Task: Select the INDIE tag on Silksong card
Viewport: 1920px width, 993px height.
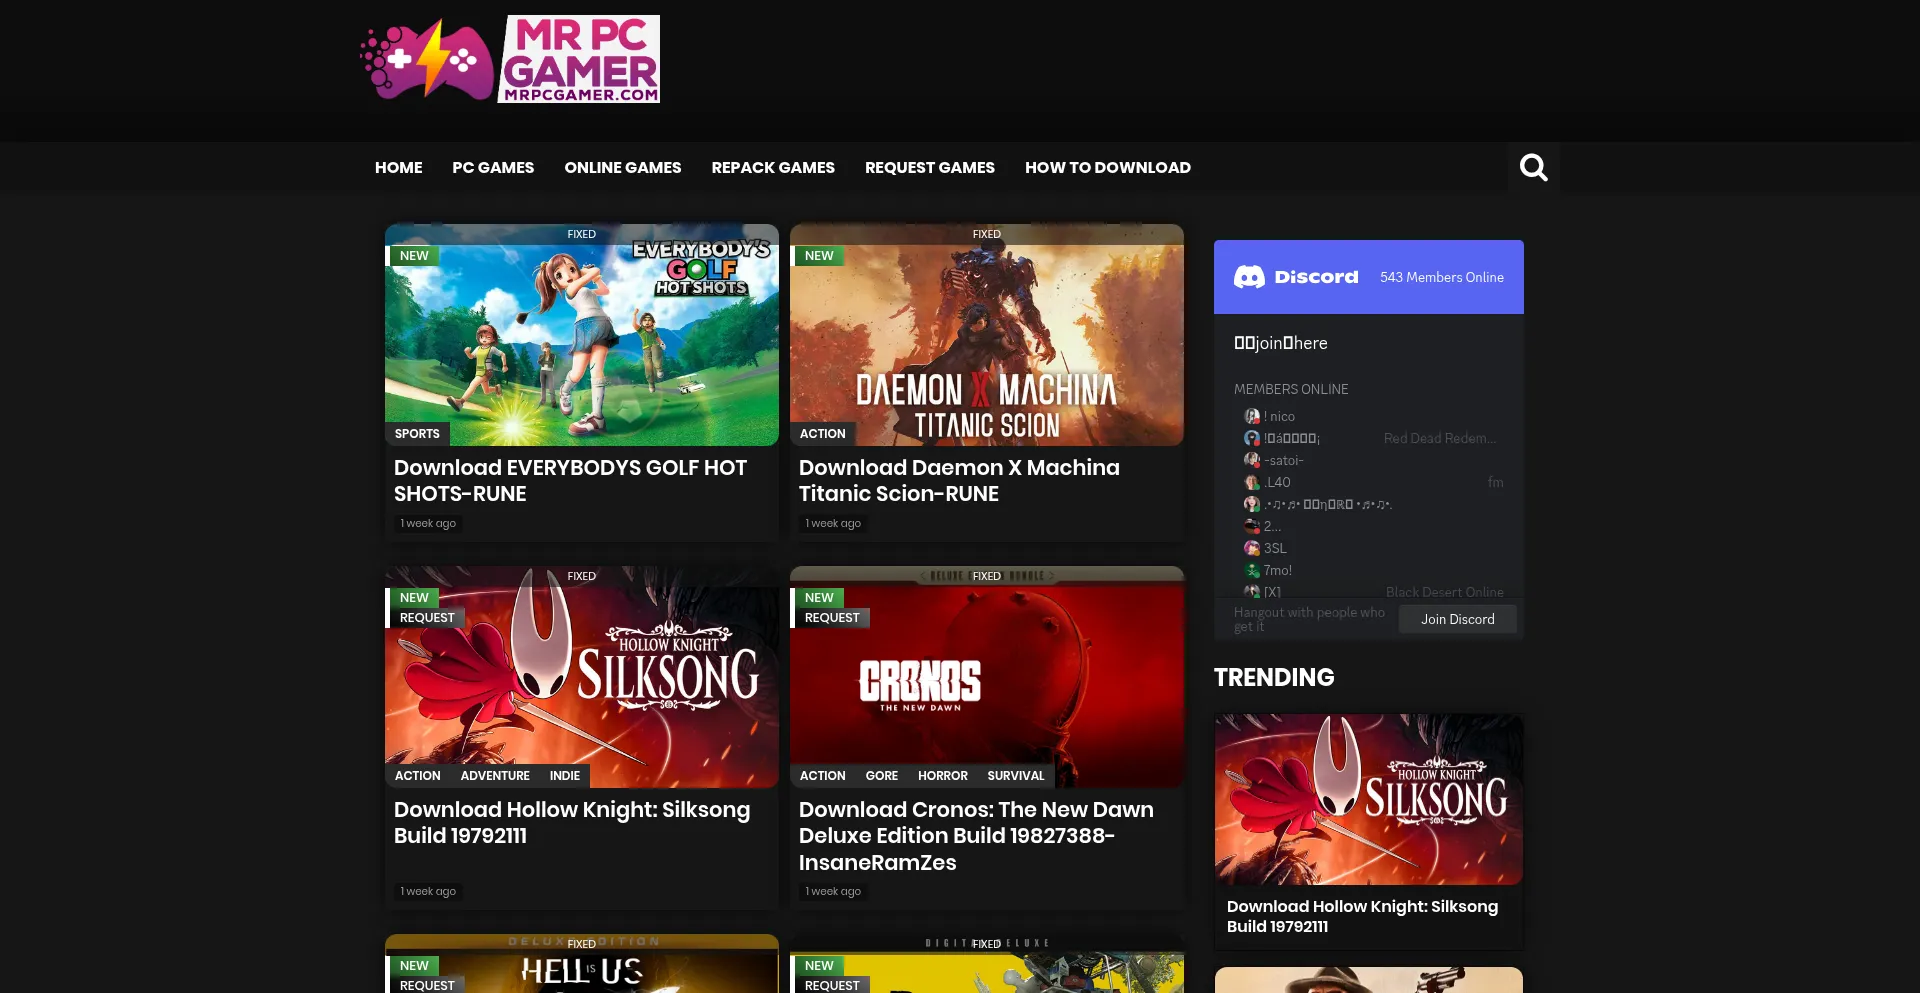Action: 565,776
